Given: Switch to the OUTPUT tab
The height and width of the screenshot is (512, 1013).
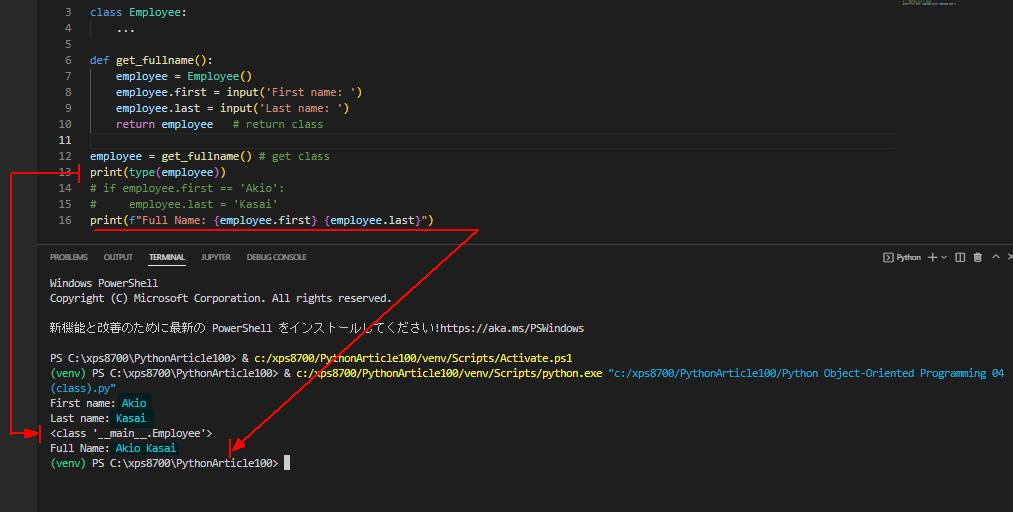Looking at the screenshot, I should (x=118, y=257).
